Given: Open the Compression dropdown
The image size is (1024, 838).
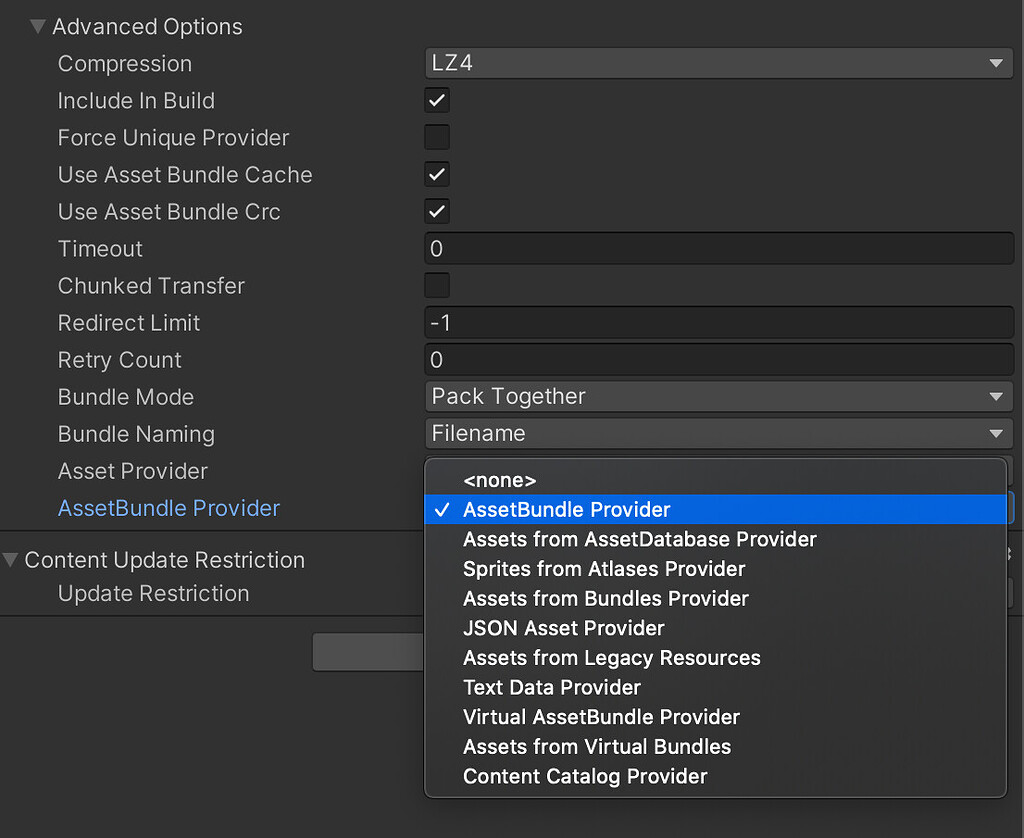Looking at the screenshot, I should 719,63.
